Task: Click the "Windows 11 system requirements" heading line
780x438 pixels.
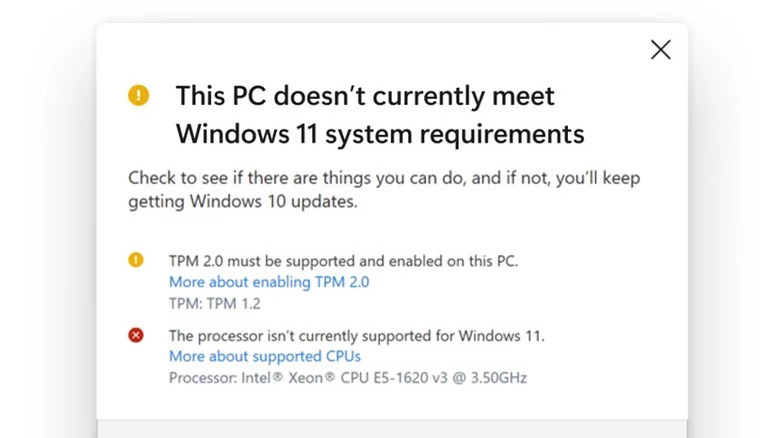Action: (380, 132)
